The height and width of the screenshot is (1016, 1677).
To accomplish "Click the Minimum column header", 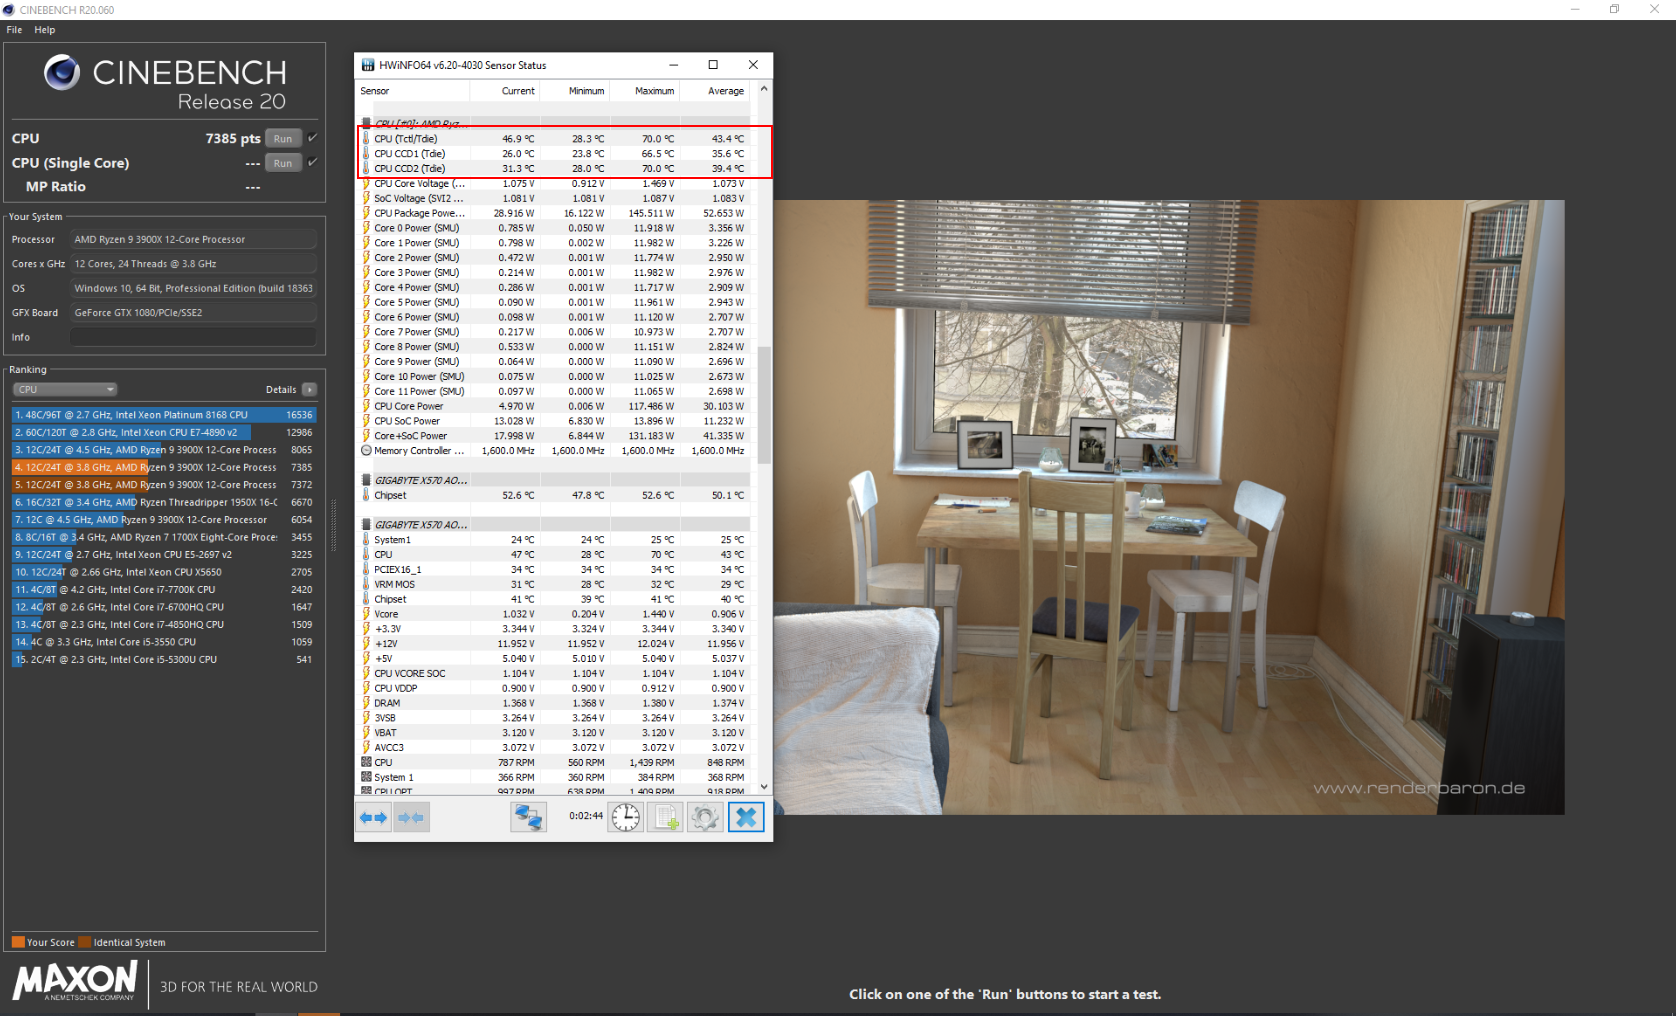I will pyautogui.click(x=575, y=91).
